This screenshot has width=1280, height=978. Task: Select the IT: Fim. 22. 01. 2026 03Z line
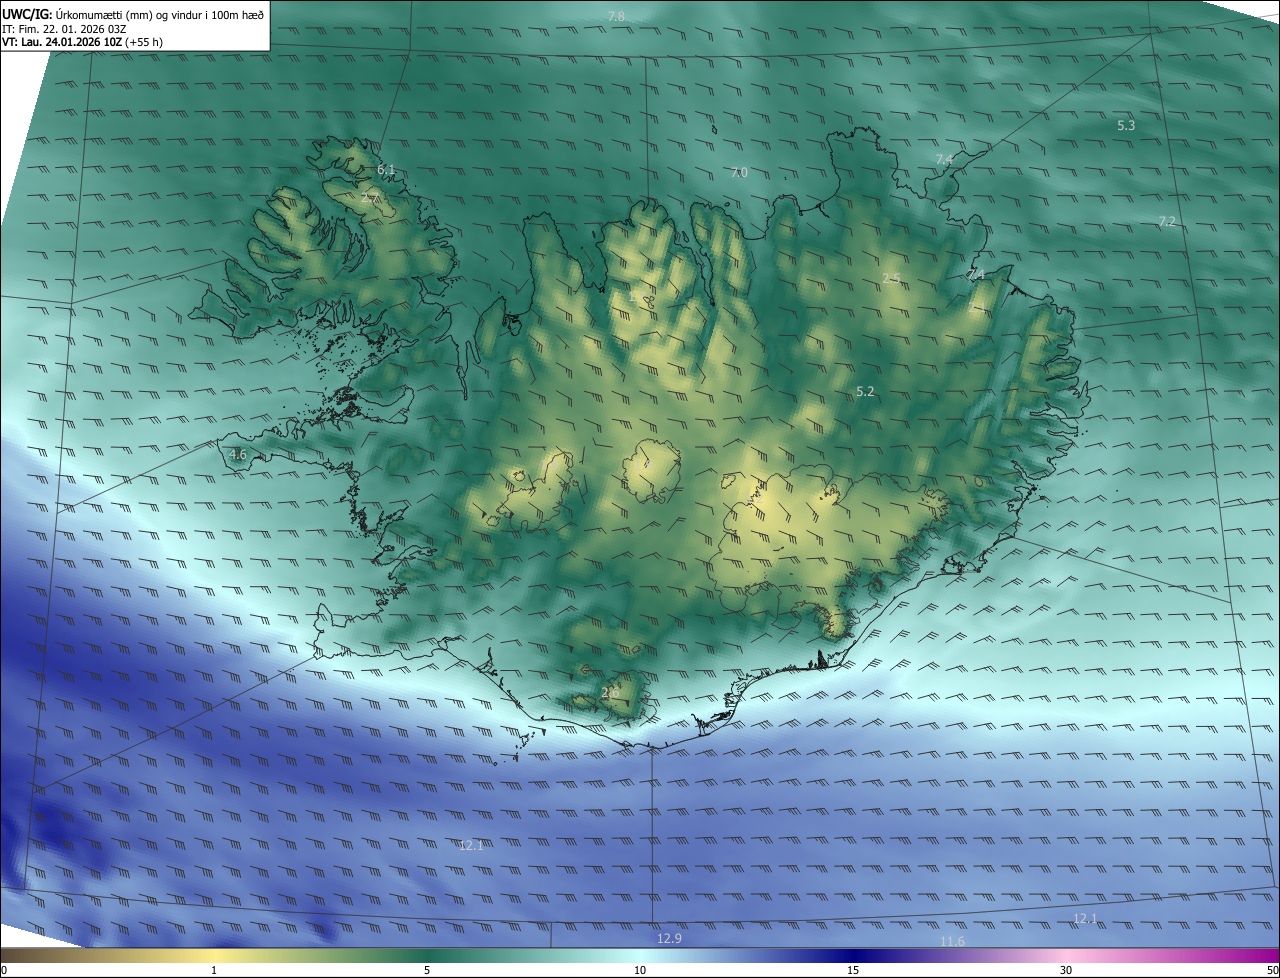point(64,29)
